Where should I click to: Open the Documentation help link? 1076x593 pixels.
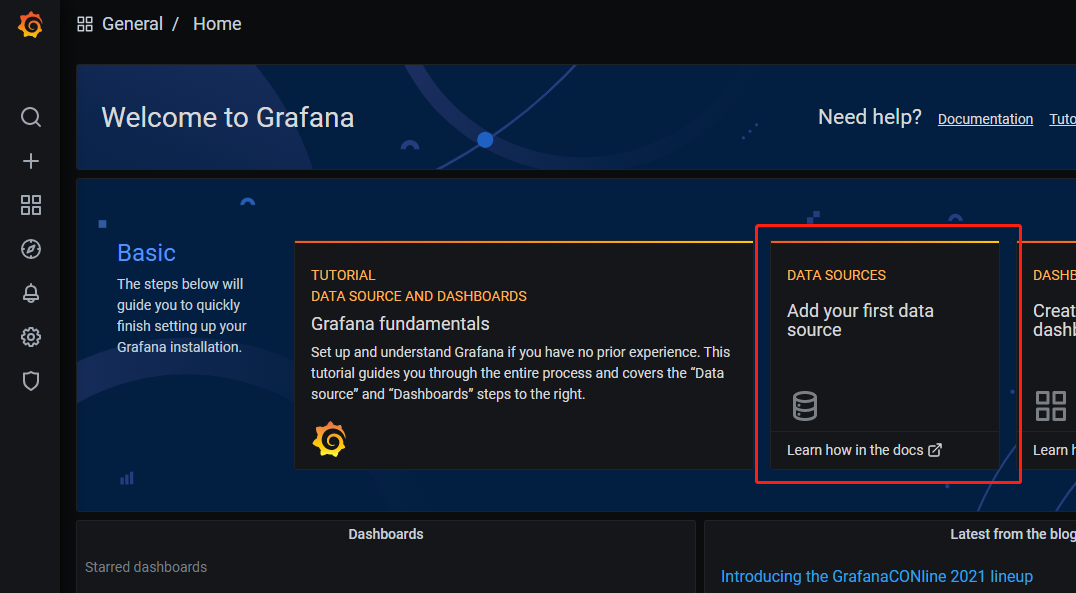point(985,119)
